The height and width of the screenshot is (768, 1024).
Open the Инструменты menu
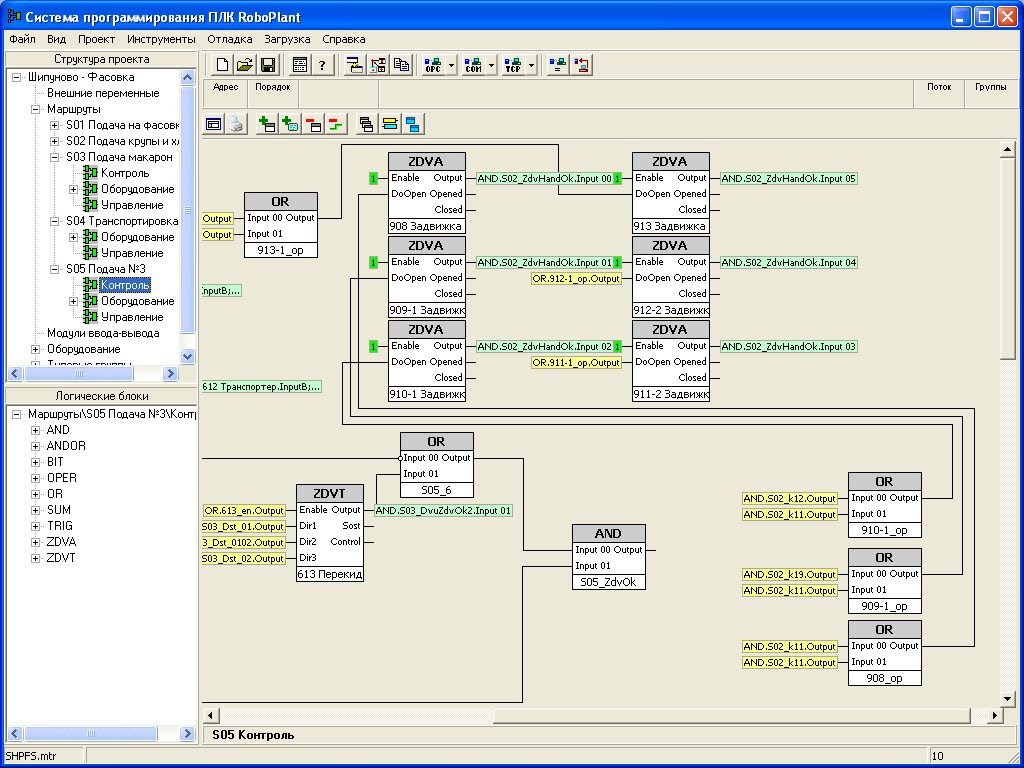pos(161,39)
